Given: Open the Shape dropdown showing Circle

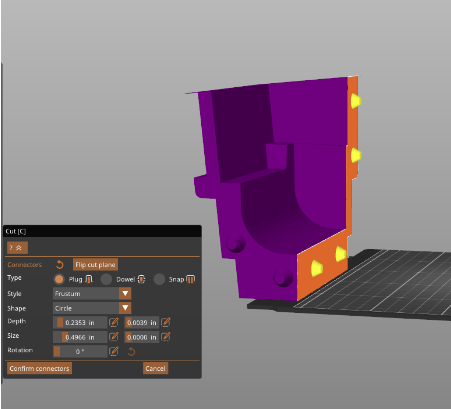Looking at the screenshot, I should point(92,308).
